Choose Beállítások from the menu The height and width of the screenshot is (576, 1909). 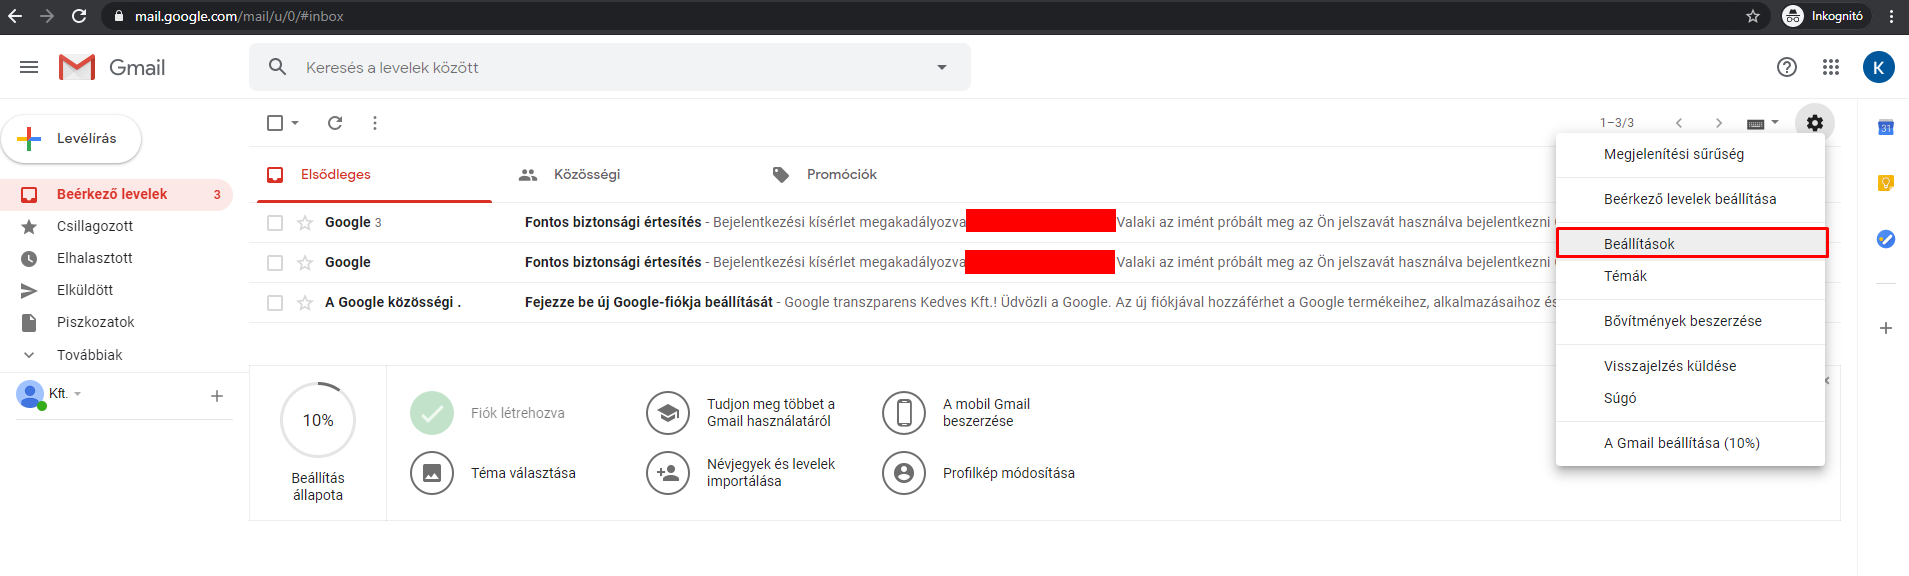point(1690,243)
